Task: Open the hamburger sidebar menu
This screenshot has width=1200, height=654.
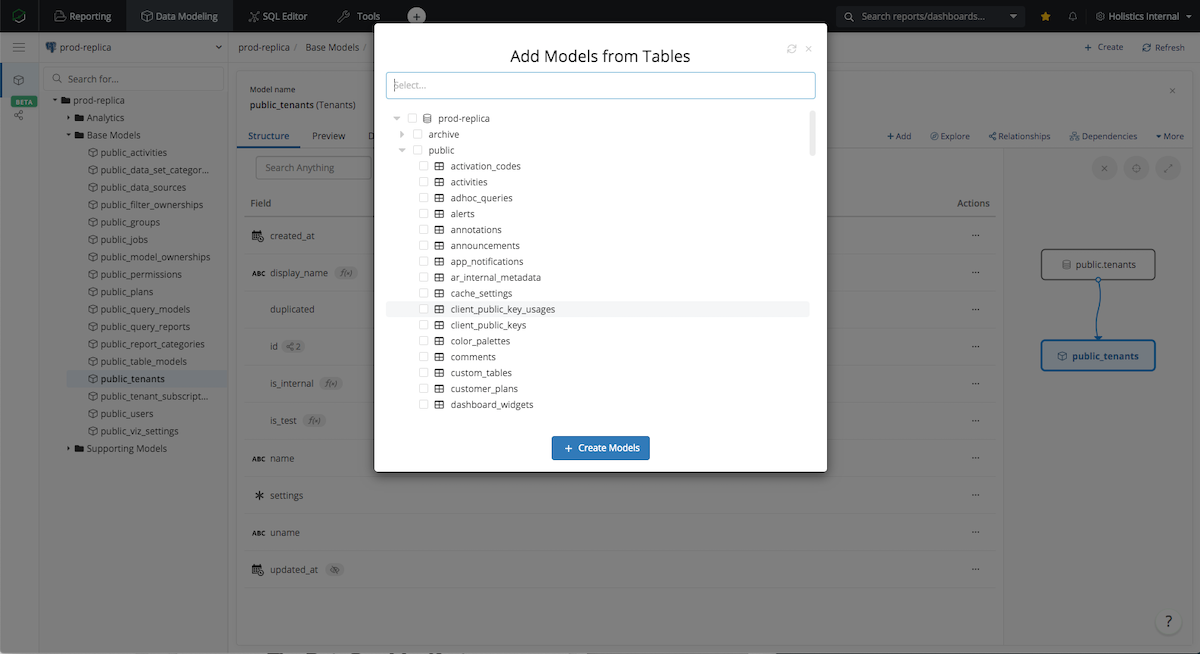Action: (x=19, y=47)
